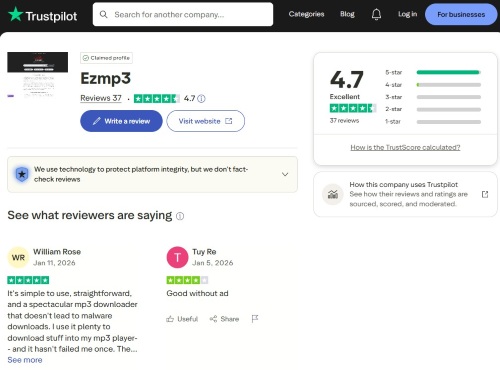Viewport: 500px width, 370px height.
Task: Filter reviews by 1-star row
Action: (x=433, y=122)
